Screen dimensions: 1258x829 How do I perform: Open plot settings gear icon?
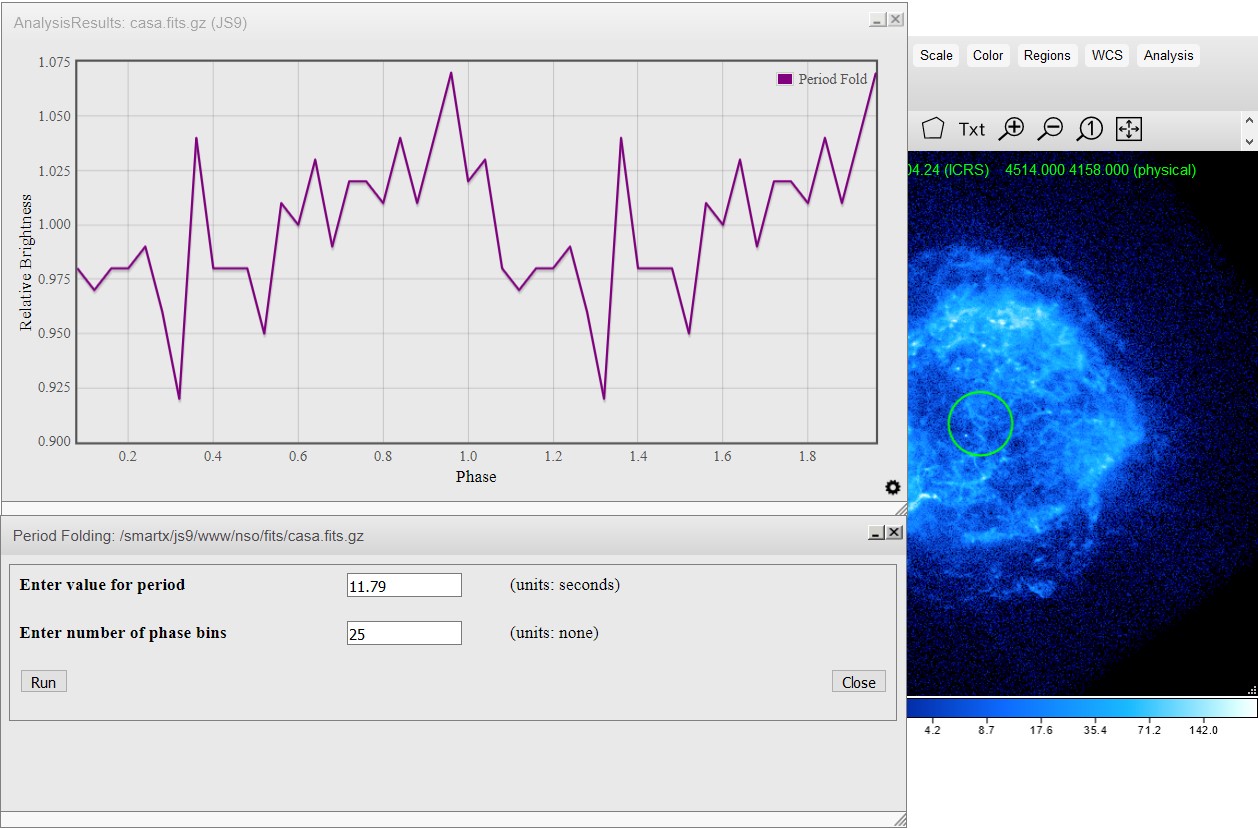pyautogui.click(x=892, y=487)
